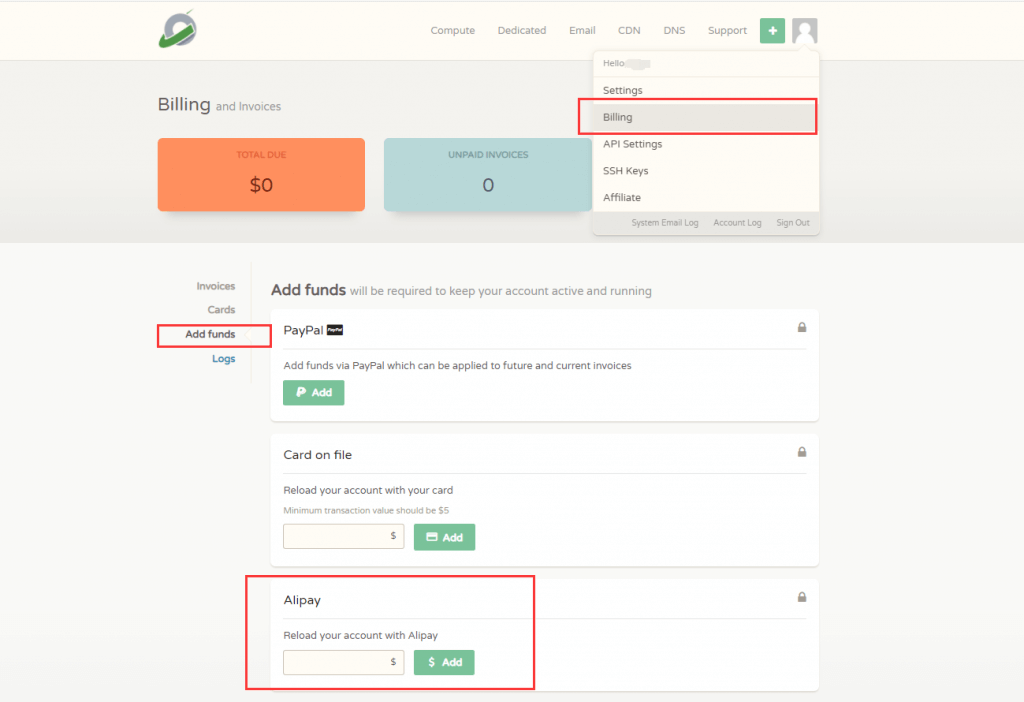Viewport: 1024px width, 702px height.
Task: Open the CDN menu
Action: pyautogui.click(x=629, y=31)
